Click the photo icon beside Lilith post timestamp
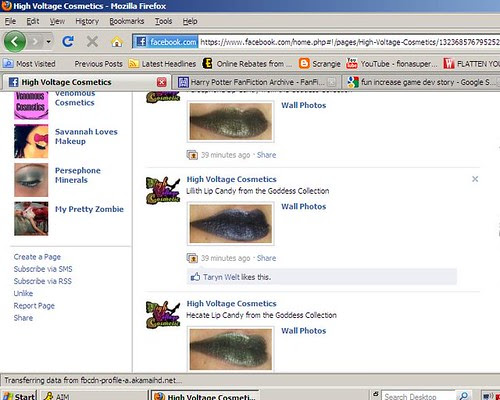500x400 pixels. point(192,258)
